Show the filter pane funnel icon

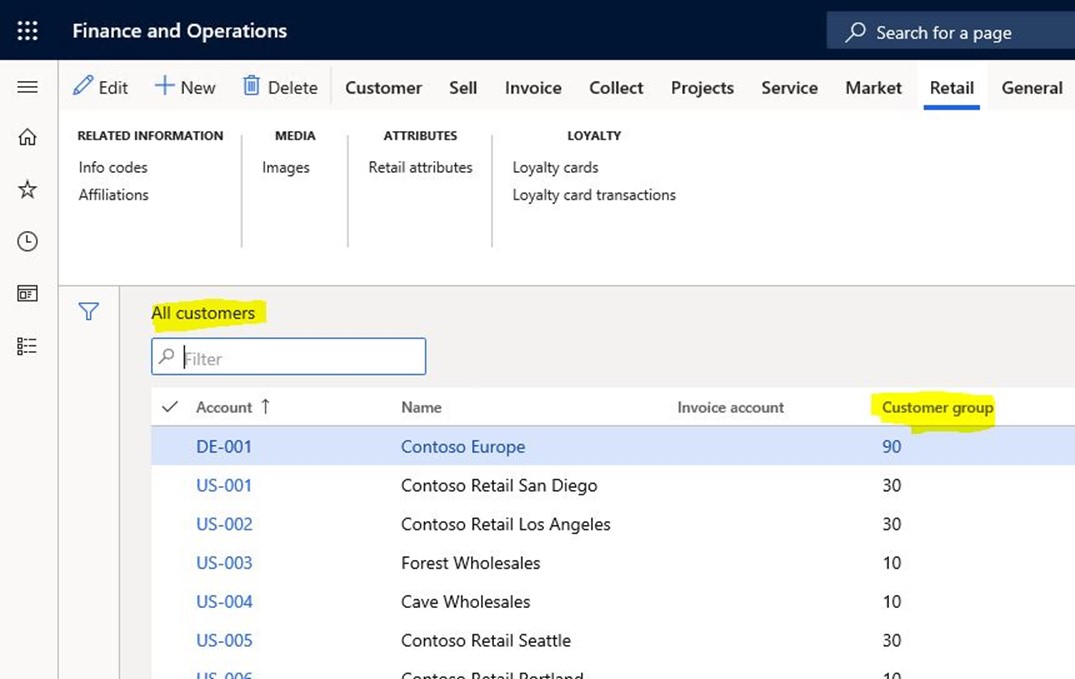click(x=89, y=312)
